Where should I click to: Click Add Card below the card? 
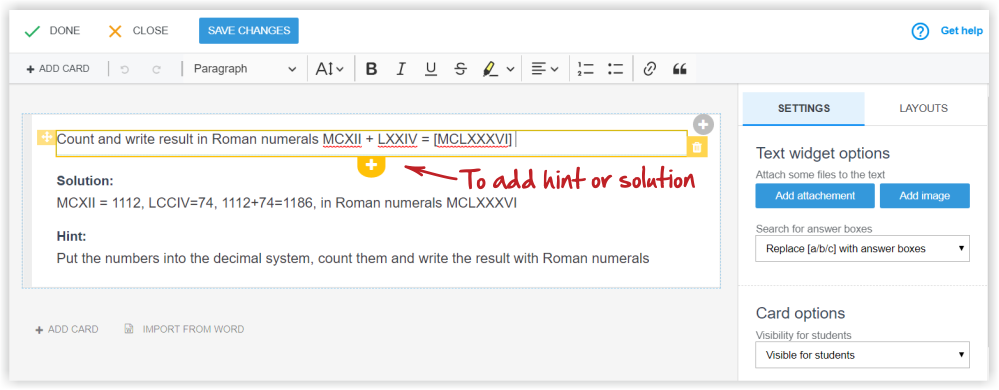click(67, 329)
